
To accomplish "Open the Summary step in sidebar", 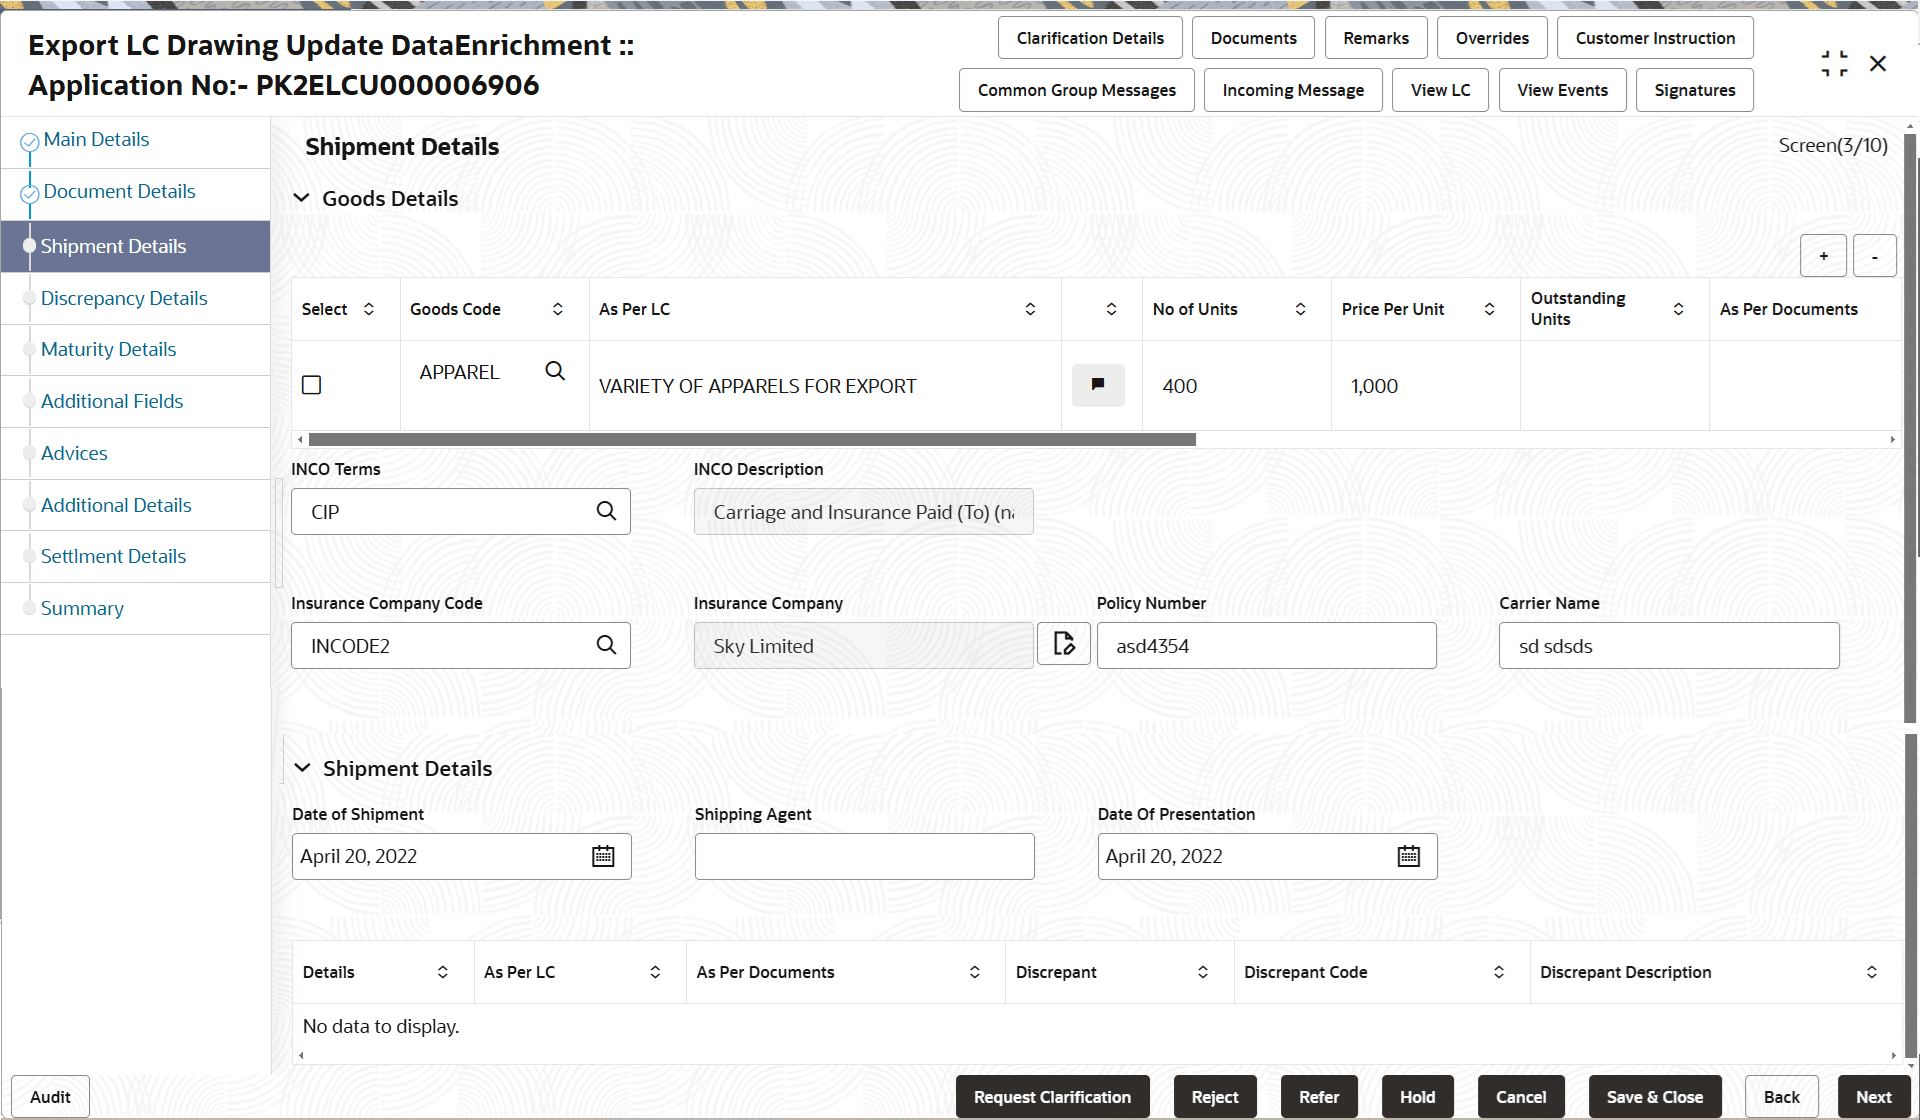I will pos(82,608).
